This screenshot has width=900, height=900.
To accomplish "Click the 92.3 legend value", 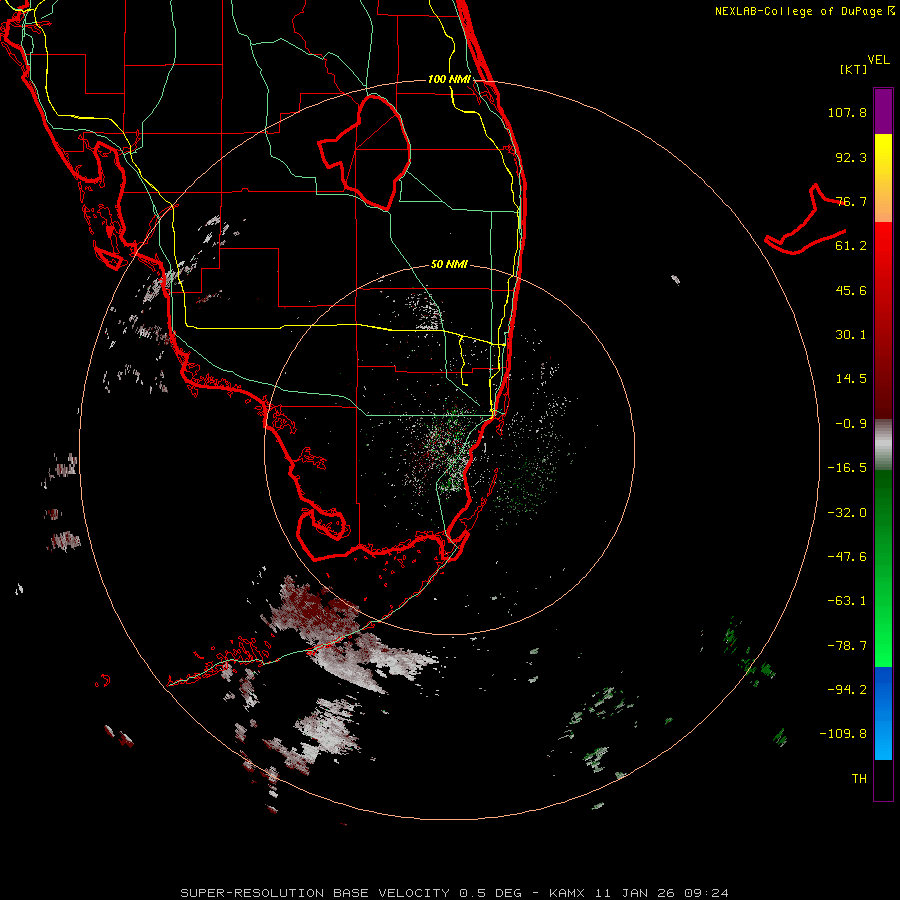I will [x=851, y=157].
